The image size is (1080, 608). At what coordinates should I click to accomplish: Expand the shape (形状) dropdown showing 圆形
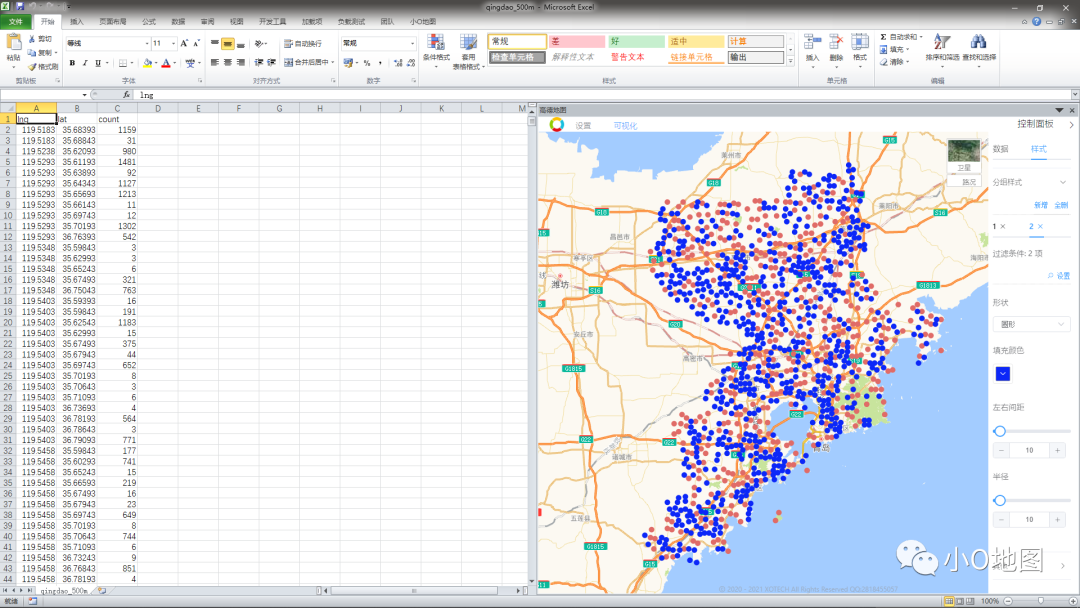pos(1031,324)
